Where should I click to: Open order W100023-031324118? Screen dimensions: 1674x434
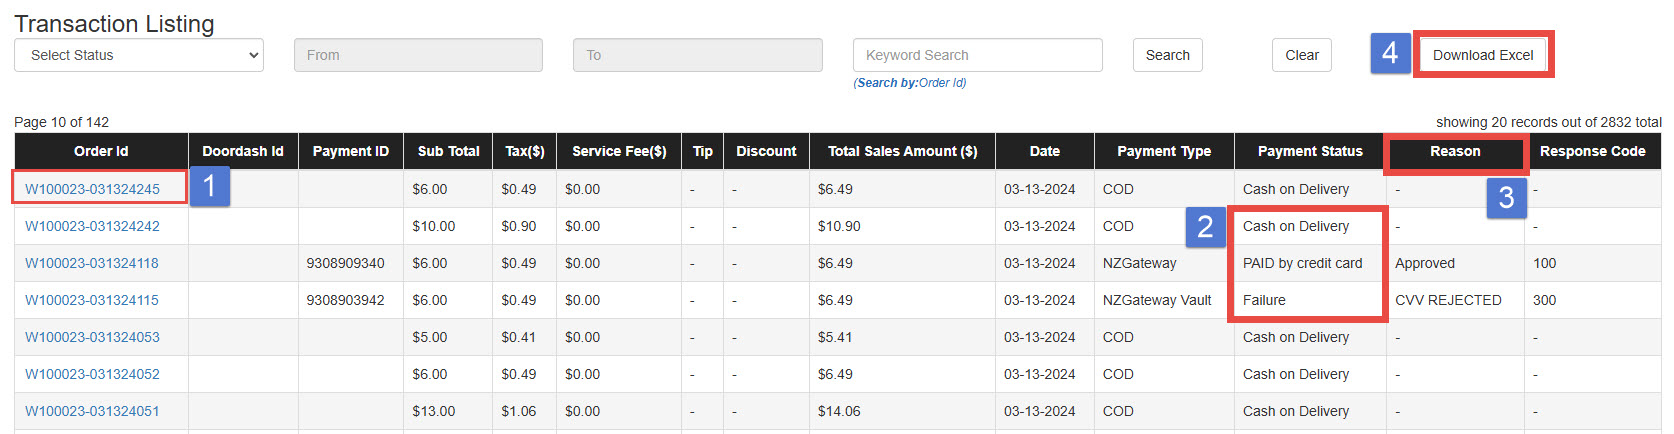(92, 263)
